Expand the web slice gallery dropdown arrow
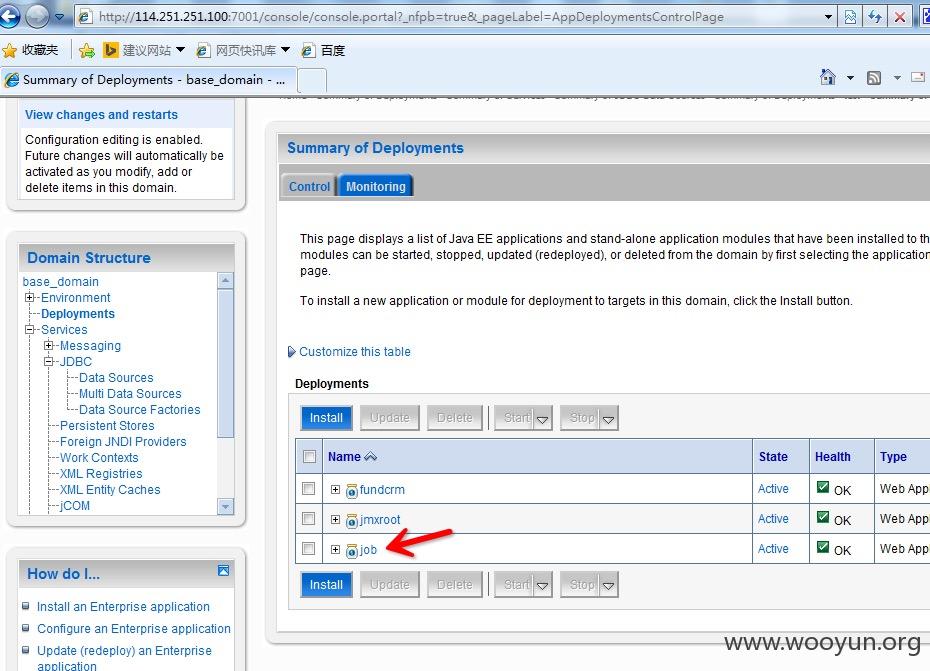This screenshot has width=930, height=671. coord(285,50)
